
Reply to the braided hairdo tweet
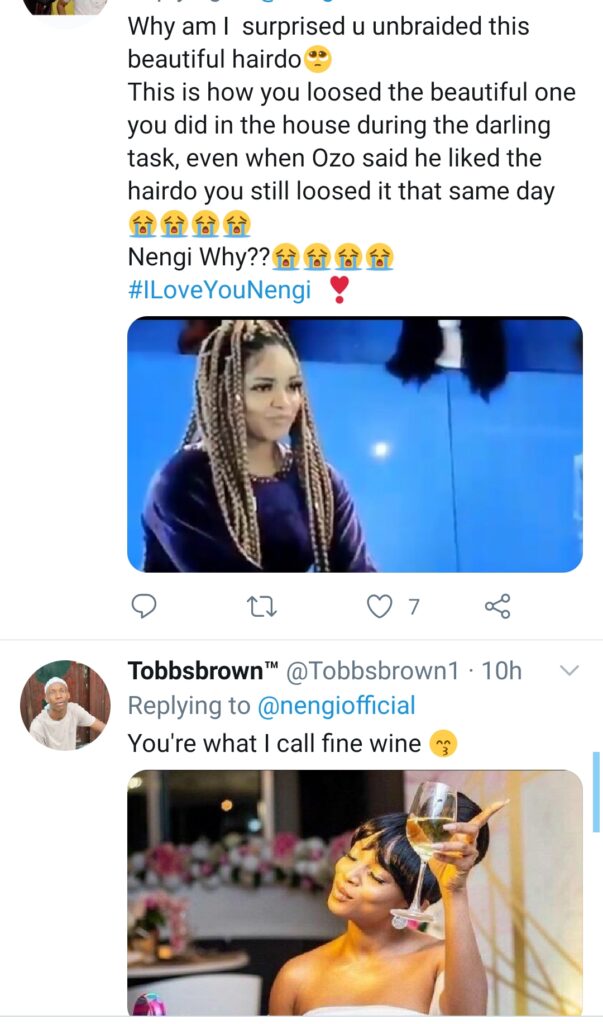[145, 605]
